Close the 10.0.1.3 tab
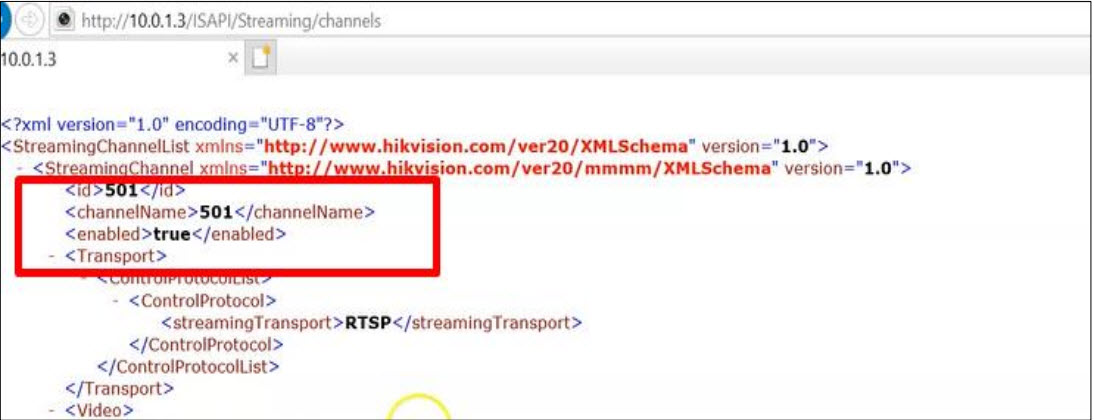 [x=234, y=59]
